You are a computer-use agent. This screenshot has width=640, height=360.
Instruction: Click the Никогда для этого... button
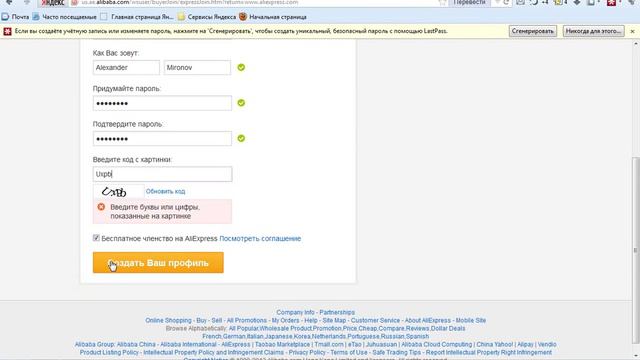(x=593, y=31)
